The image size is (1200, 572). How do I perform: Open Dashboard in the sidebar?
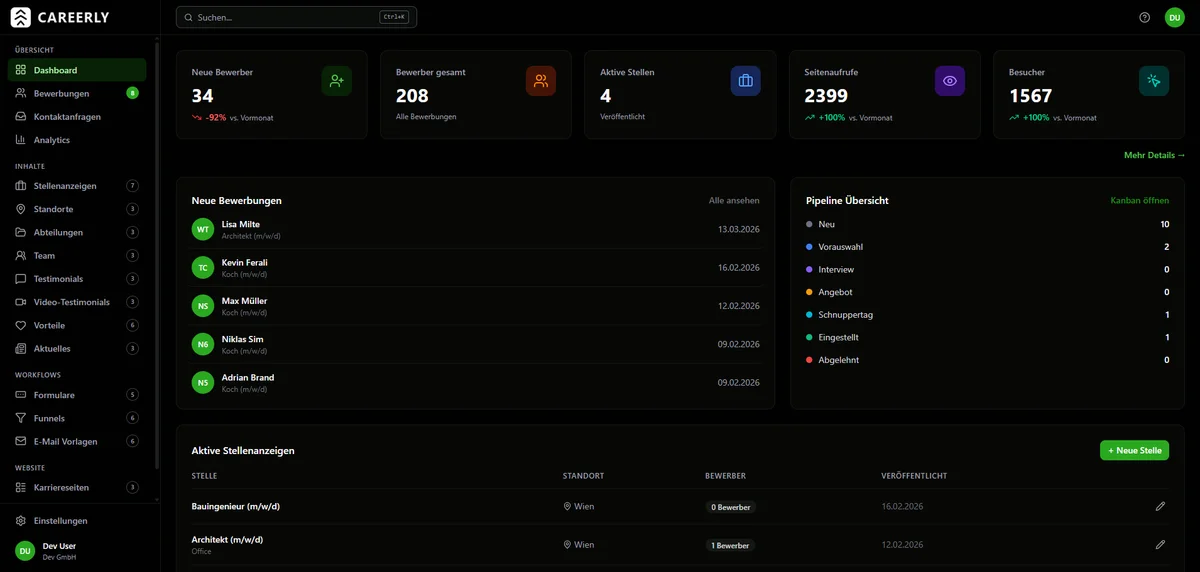(x=77, y=70)
